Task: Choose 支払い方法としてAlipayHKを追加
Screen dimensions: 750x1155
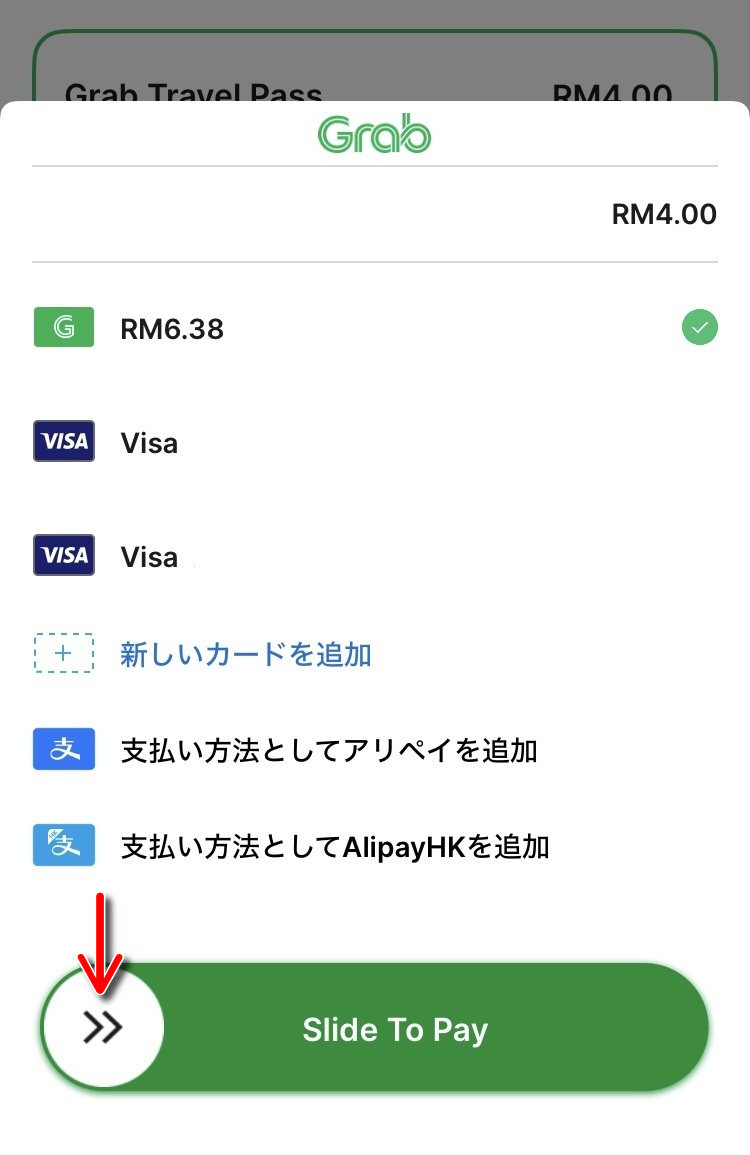Action: click(x=335, y=847)
